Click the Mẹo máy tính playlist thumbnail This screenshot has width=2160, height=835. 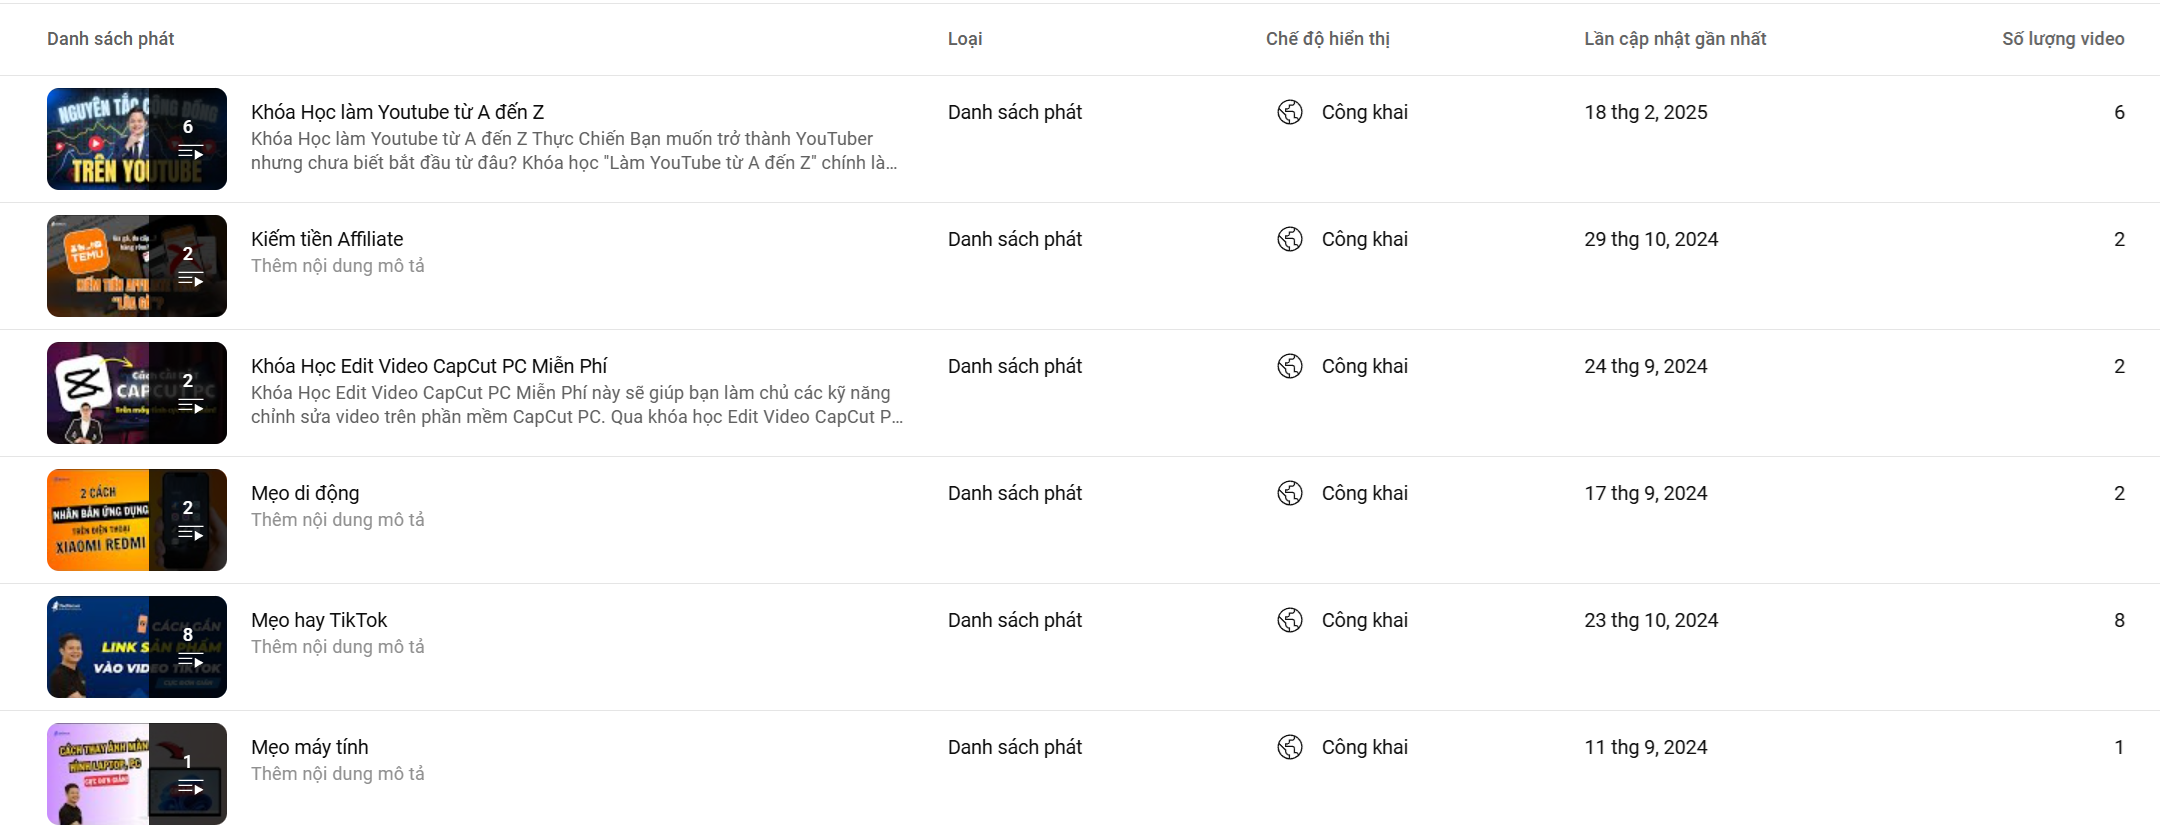[136, 774]
